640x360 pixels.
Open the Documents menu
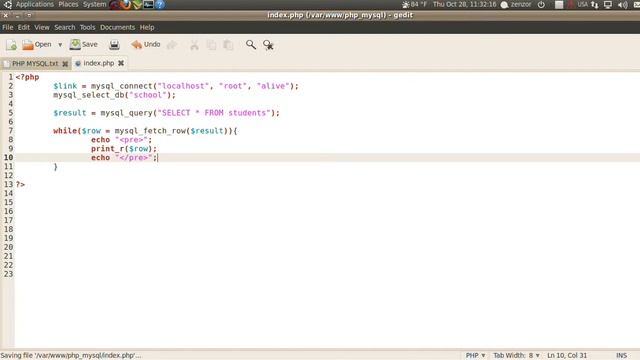click(x=118, y=27)
